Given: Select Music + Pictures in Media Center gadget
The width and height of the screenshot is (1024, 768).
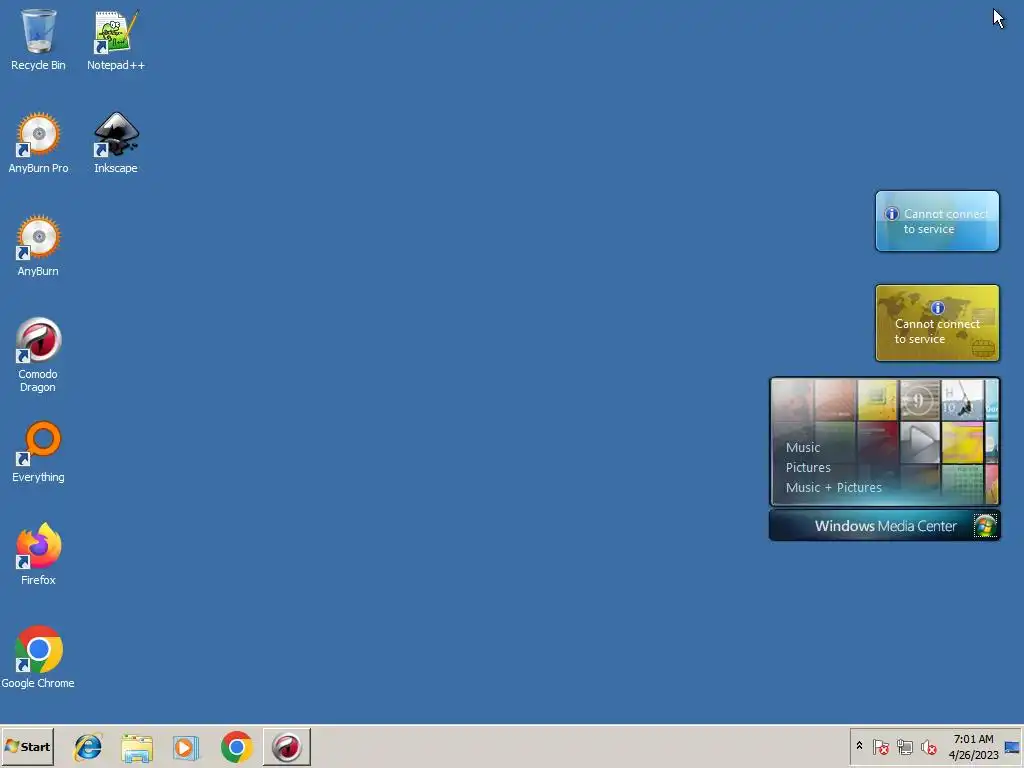Looking at the screenshot, I should tap(833, 487).
